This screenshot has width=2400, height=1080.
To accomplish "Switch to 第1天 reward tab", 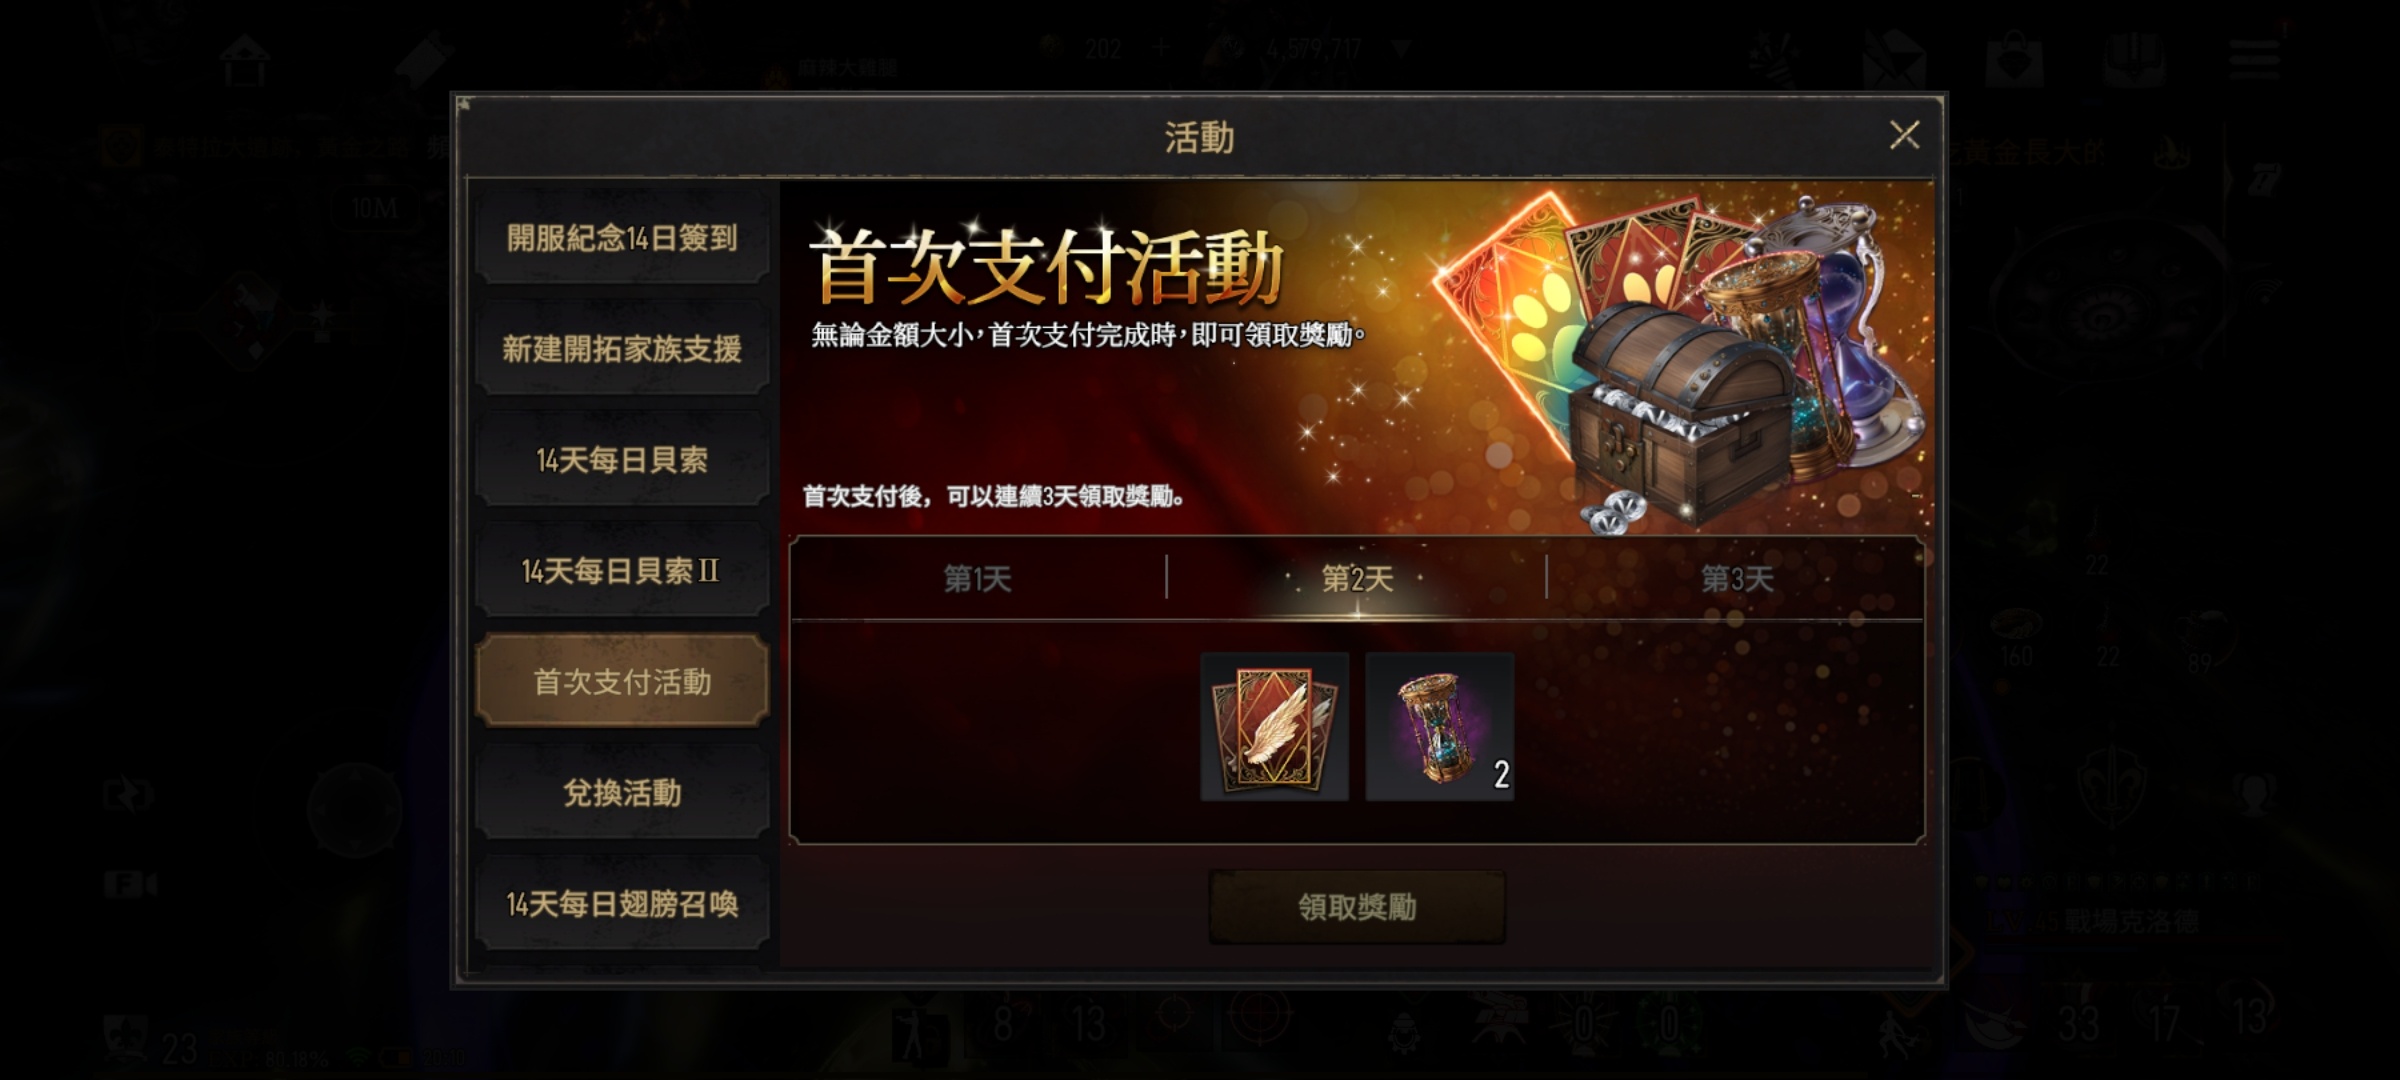I will [978, 579].
